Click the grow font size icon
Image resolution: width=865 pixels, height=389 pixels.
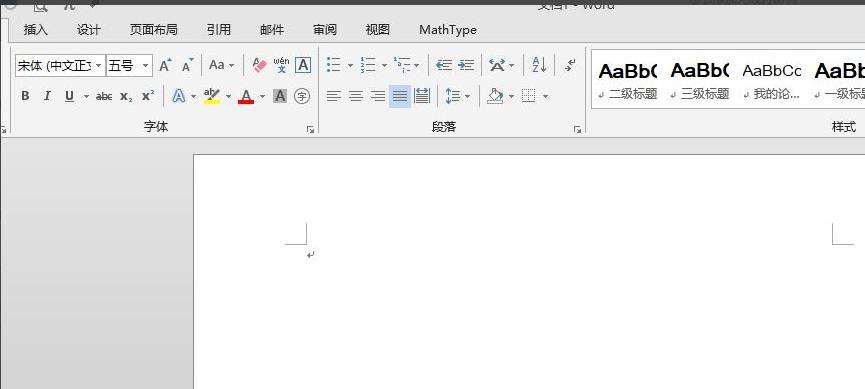[165, 66]
